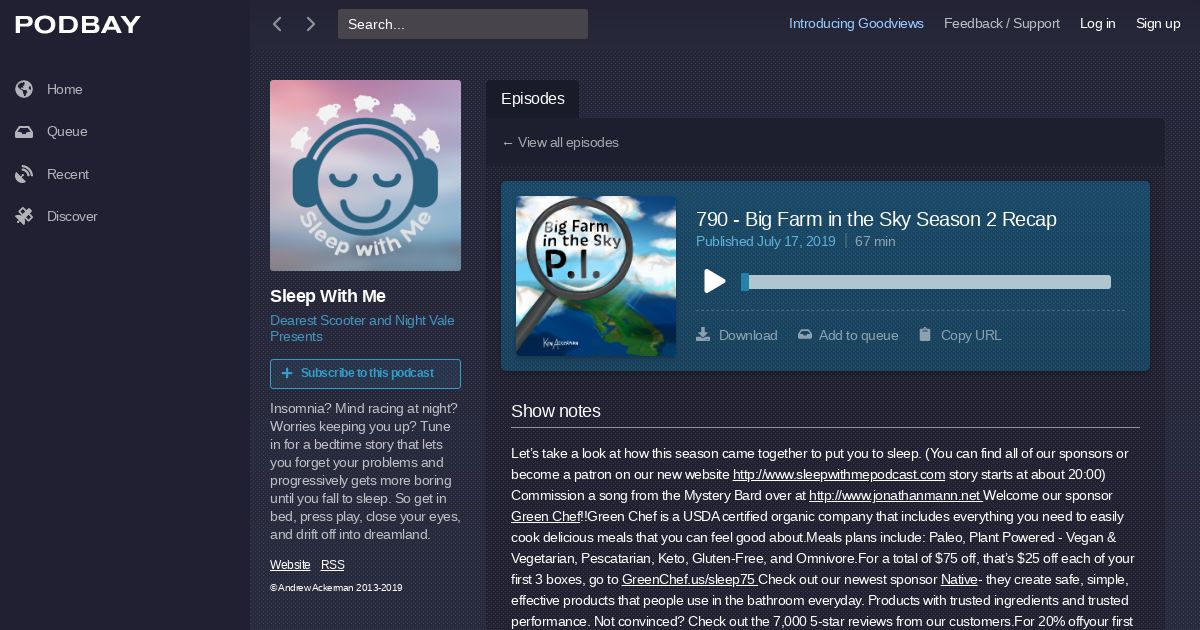Open Recent menu item
Image resolution: width=1200 pixels, height=630 pixels.
pos(68,174)
